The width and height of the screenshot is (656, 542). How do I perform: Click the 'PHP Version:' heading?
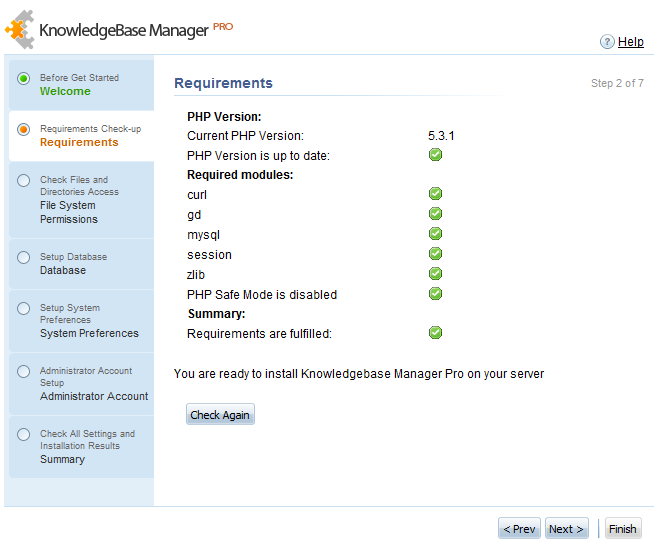[x=224, y=117]
